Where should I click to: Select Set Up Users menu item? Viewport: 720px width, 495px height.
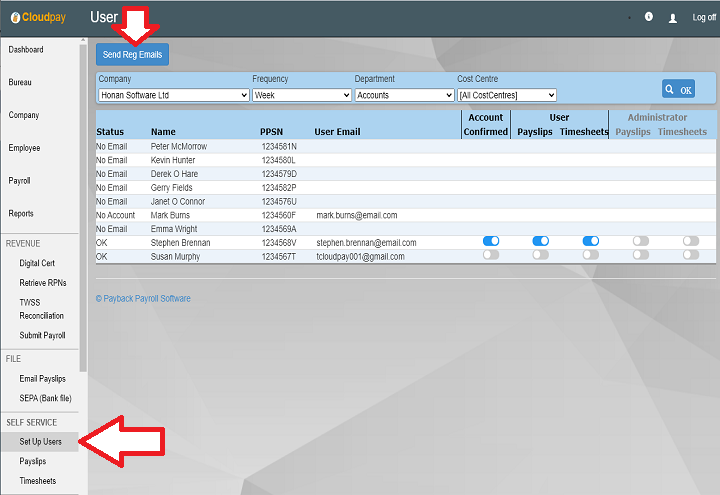(x=40, y=442)
